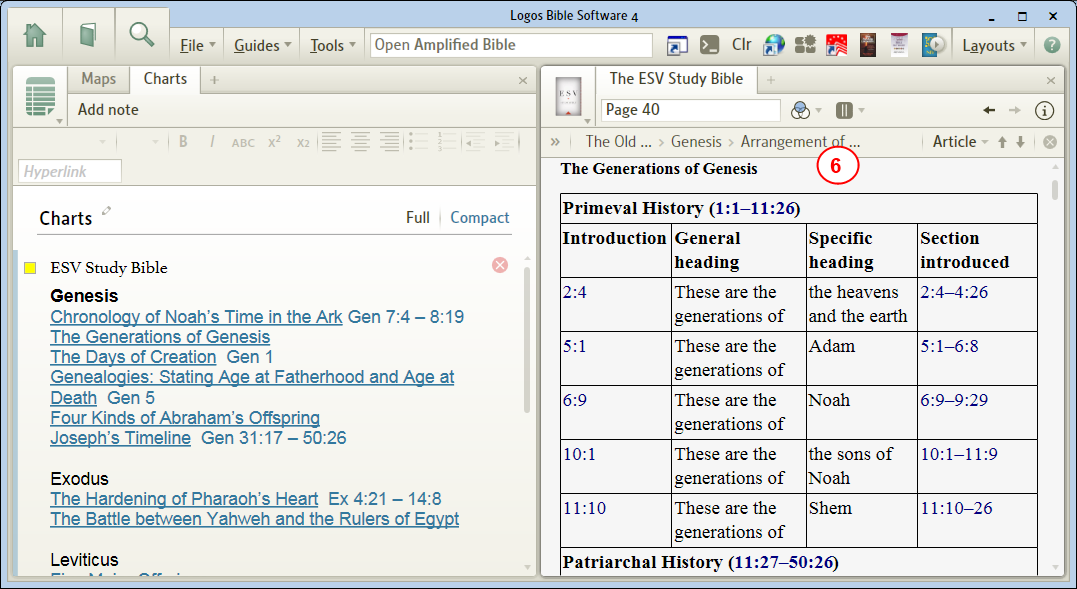Toggle numbered list
This screenshot has height=589, width=1077.
tap(447, 142)
